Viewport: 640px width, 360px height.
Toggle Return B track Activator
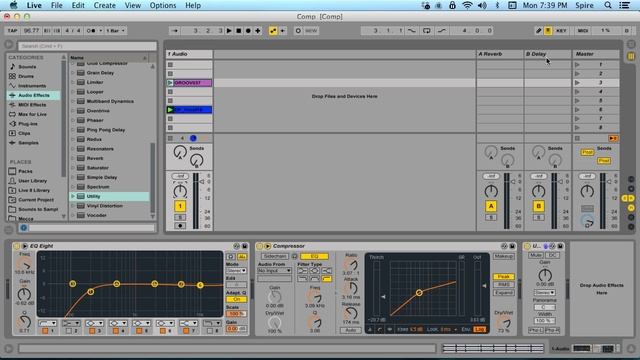pos(538,206)
